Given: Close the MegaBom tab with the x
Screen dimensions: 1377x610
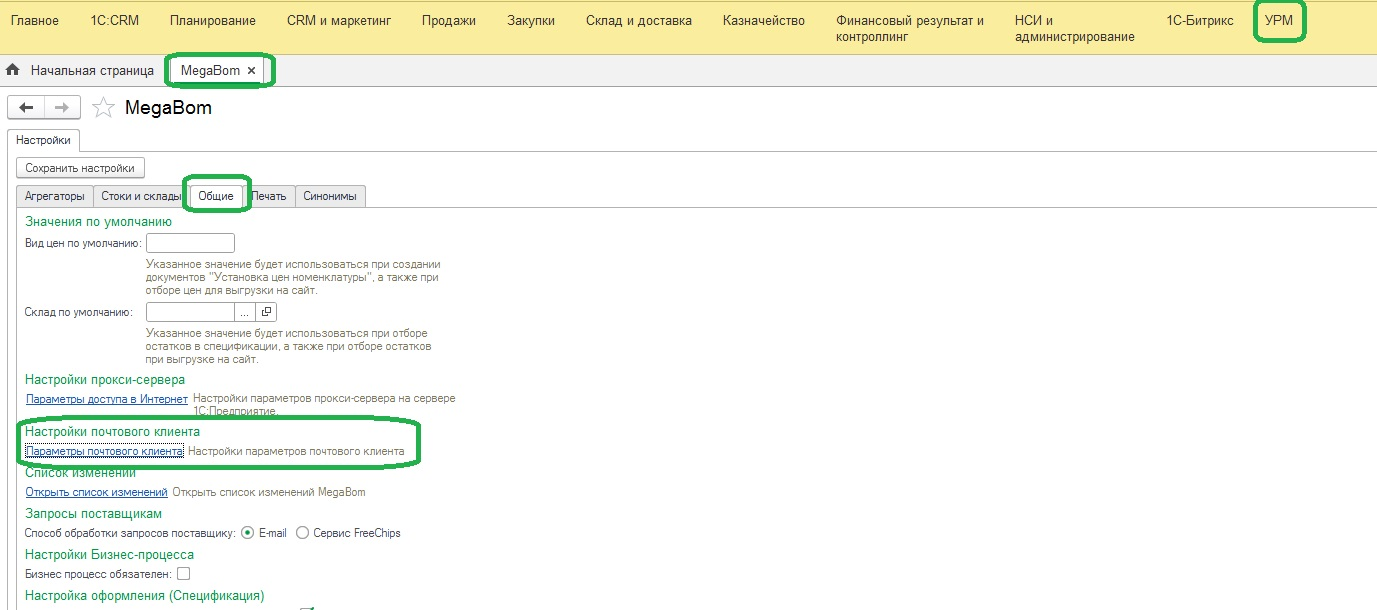Looking at the screenshot, I should [x=252, y=71].
